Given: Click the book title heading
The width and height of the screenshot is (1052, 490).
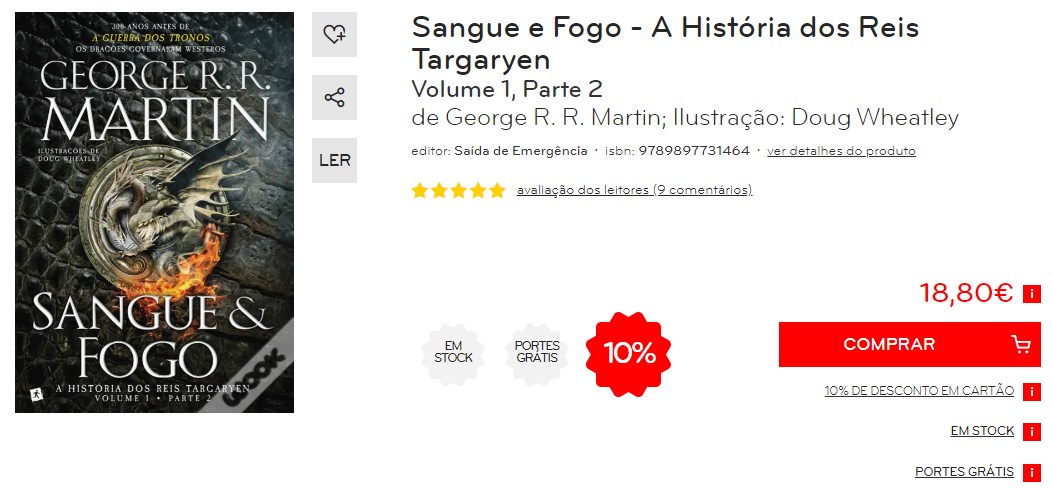Looking at the screenshot, I should pos(665,43).
